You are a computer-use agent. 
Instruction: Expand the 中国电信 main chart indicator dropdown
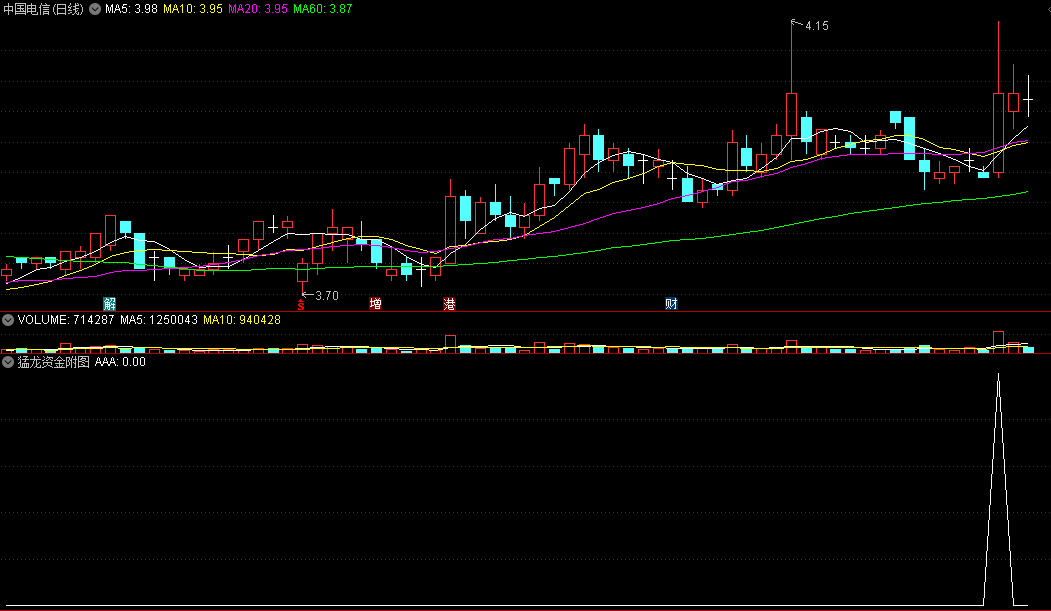95,9
